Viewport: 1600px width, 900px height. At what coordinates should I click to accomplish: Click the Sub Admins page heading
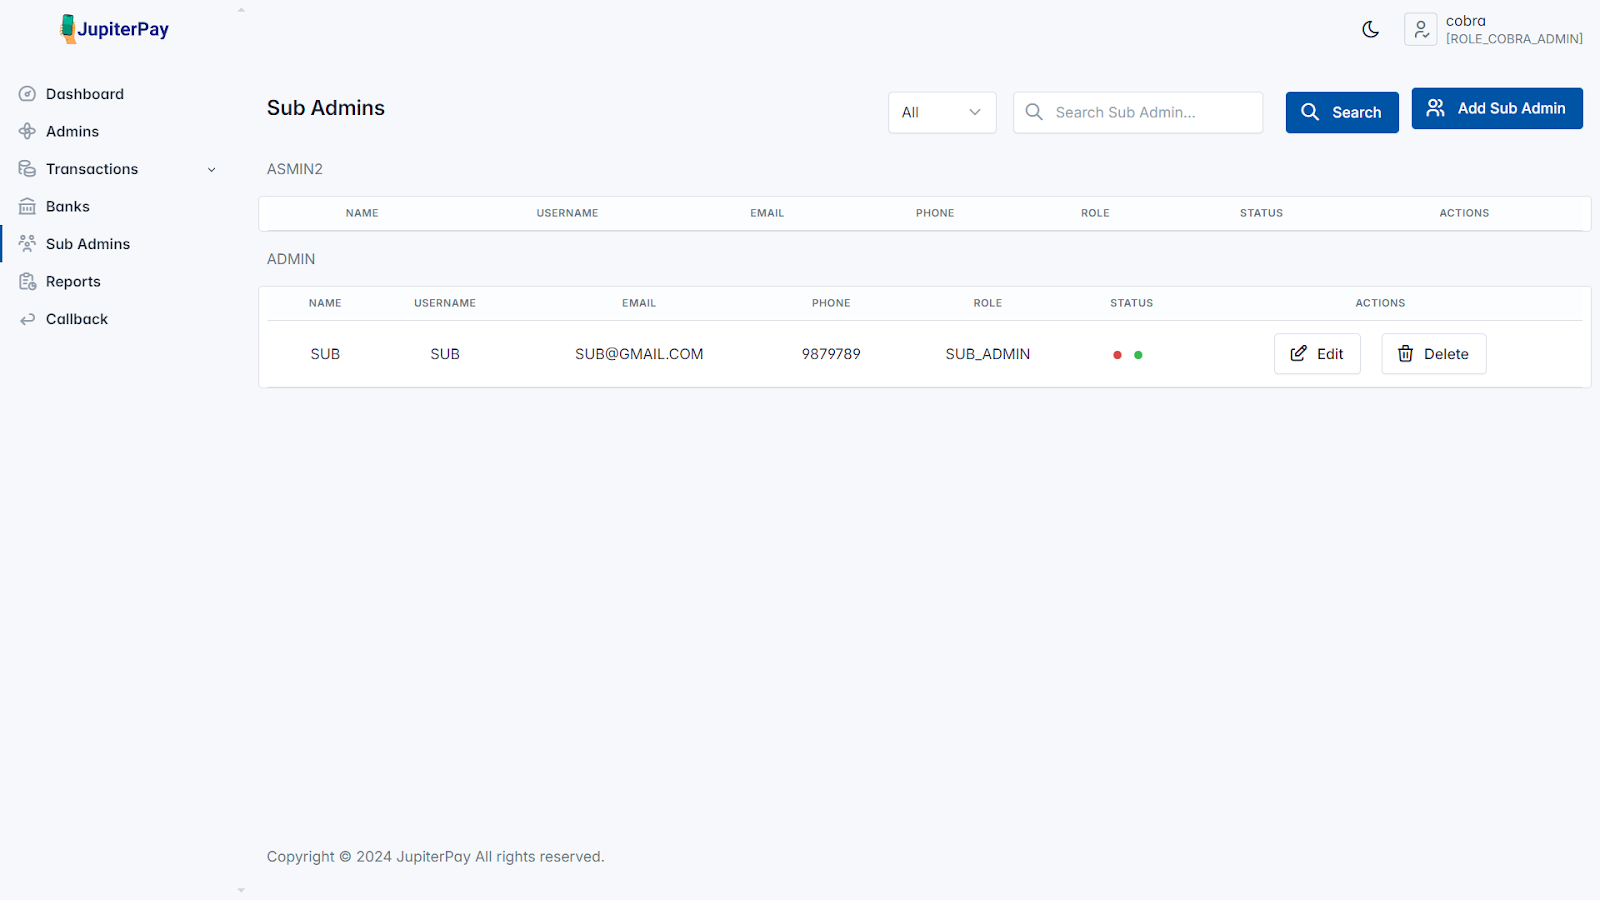pyautogui.click(x=326, y=108)
